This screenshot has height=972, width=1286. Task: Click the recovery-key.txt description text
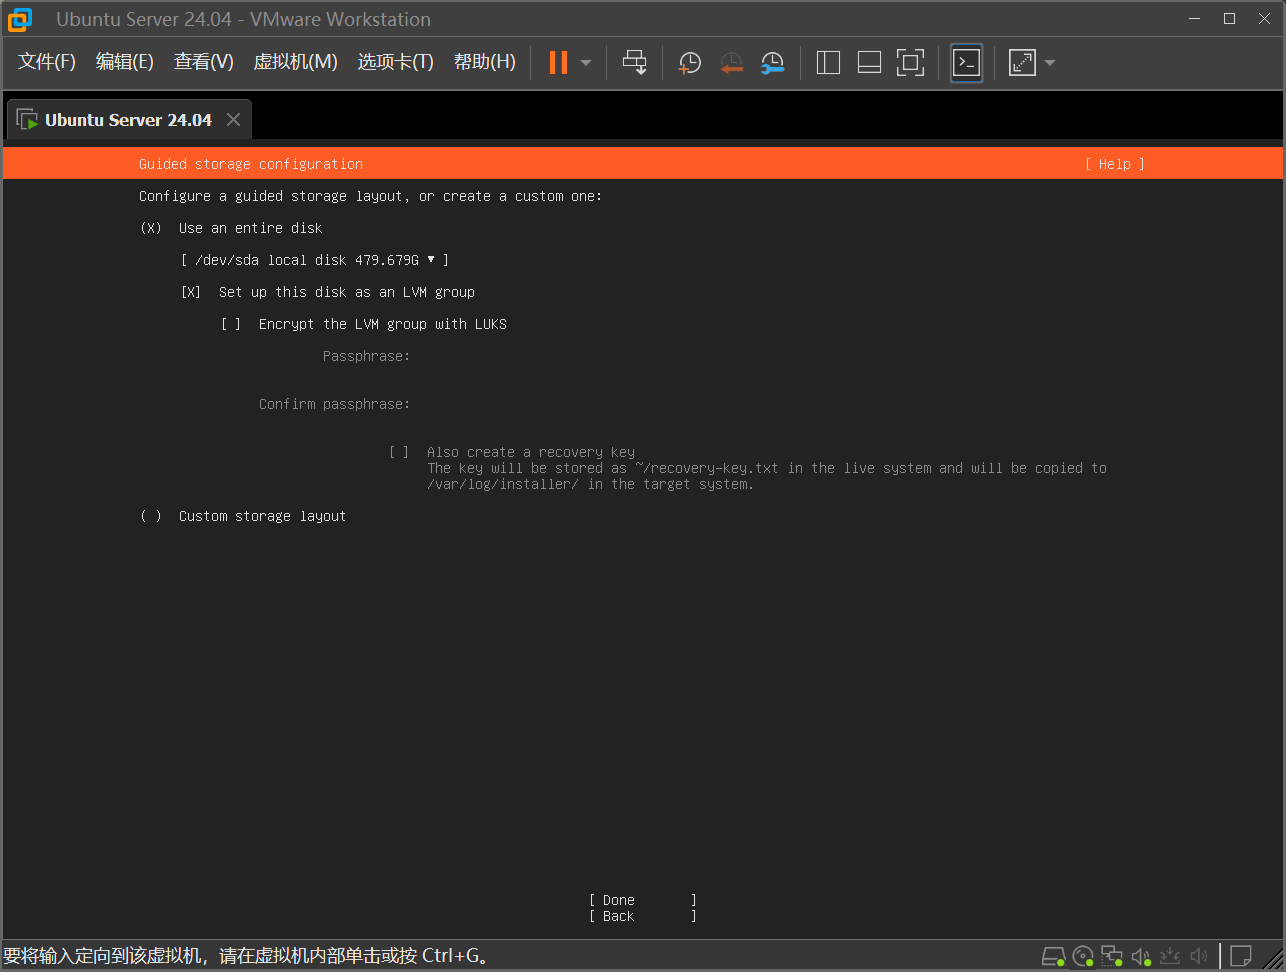click(x=767, y=476)
